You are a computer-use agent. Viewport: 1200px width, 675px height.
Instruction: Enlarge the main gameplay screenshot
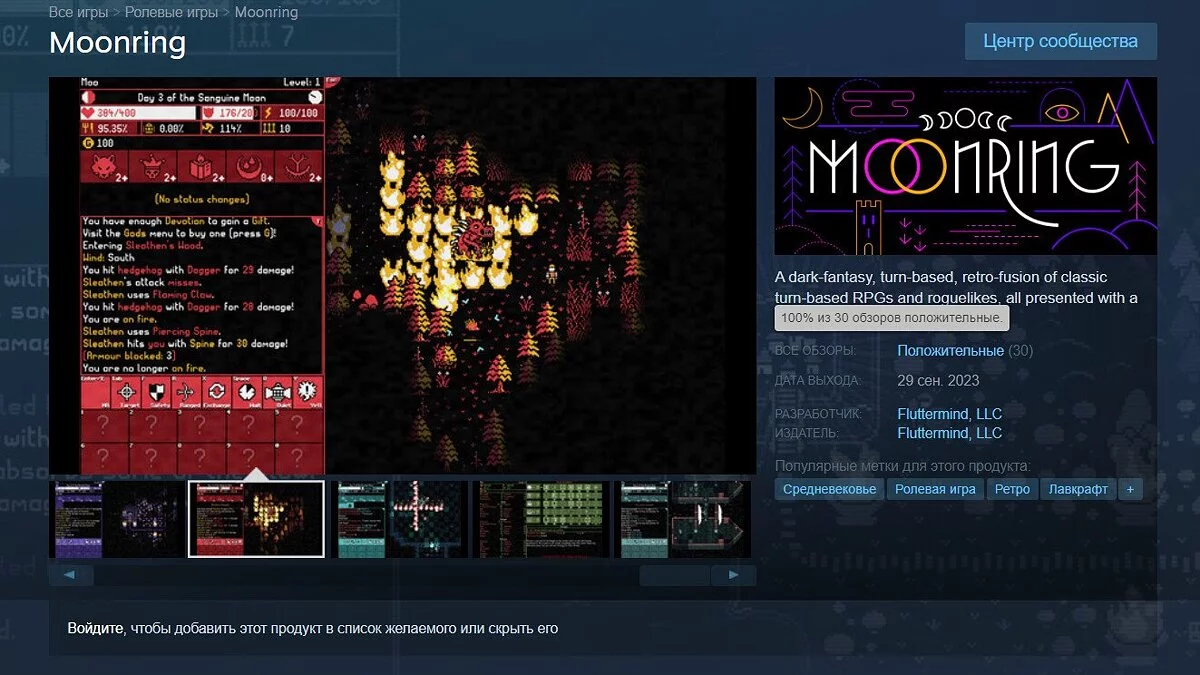click(x=402, y=275)
